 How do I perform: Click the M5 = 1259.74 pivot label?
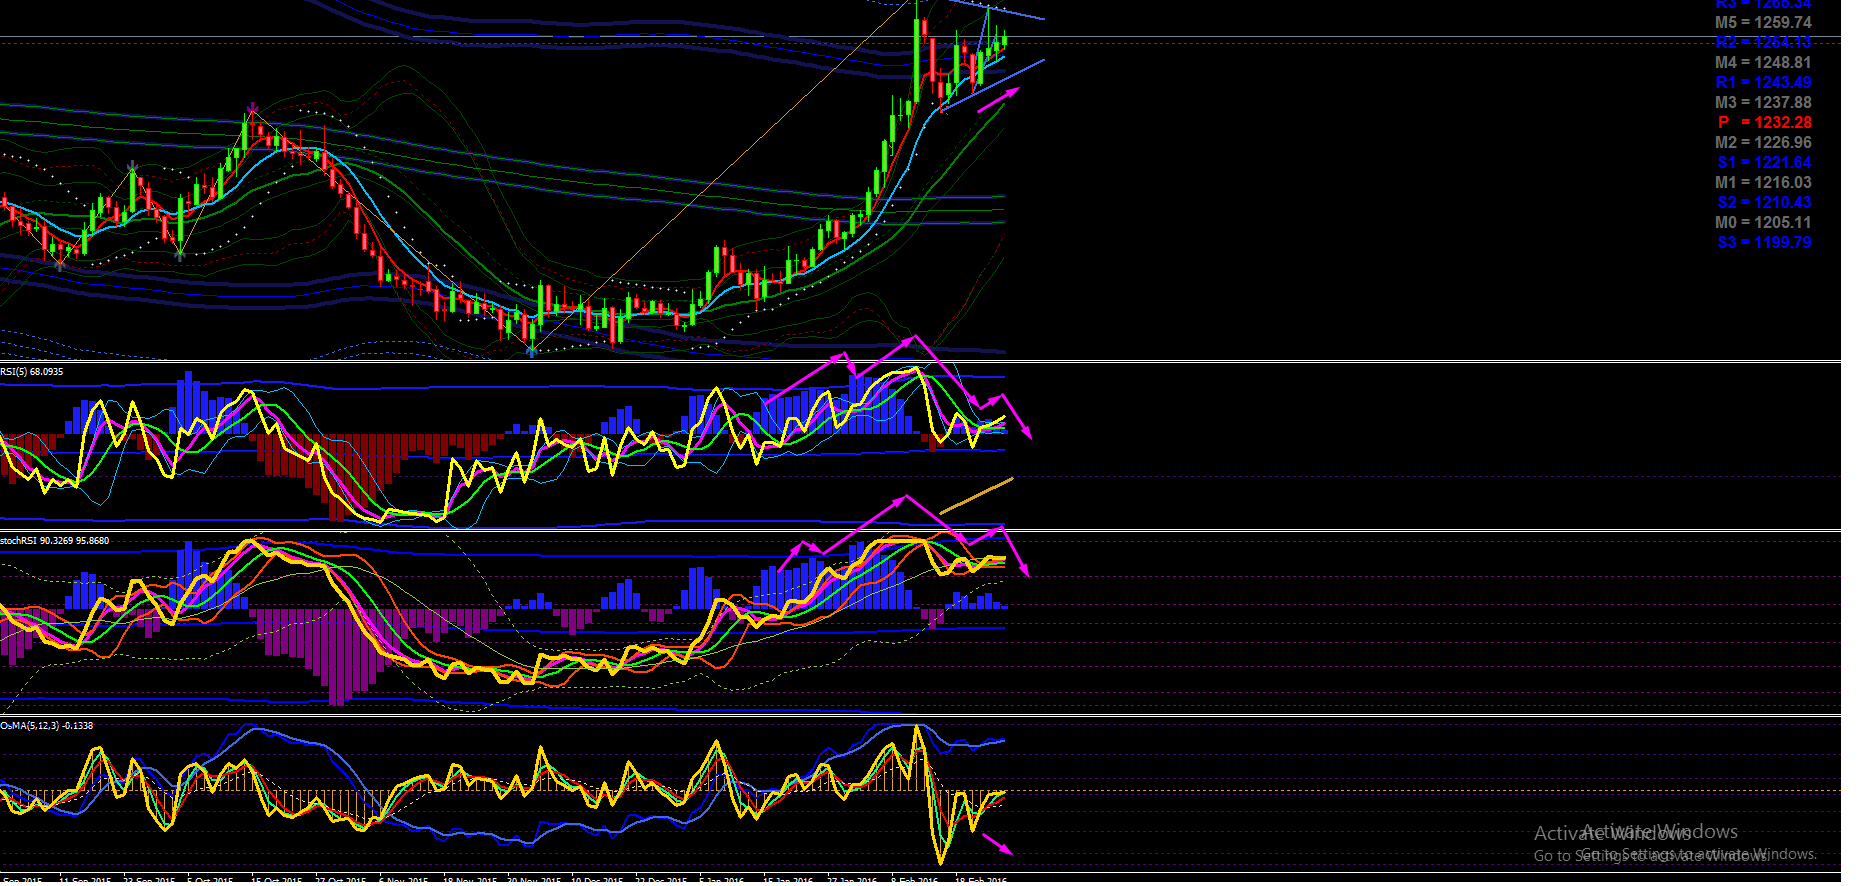1763,22
